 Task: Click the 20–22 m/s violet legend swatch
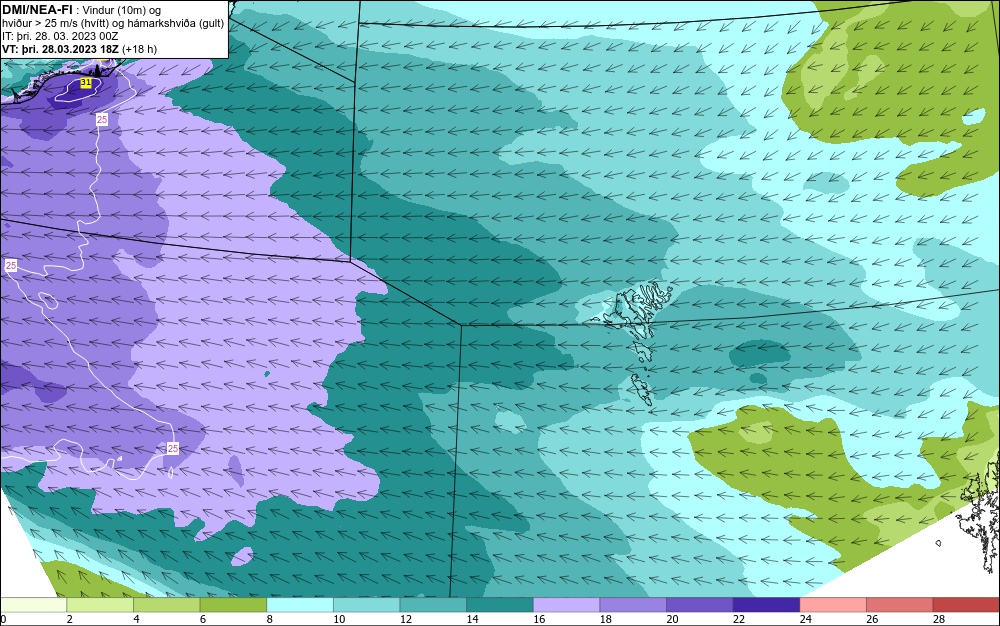700,605
